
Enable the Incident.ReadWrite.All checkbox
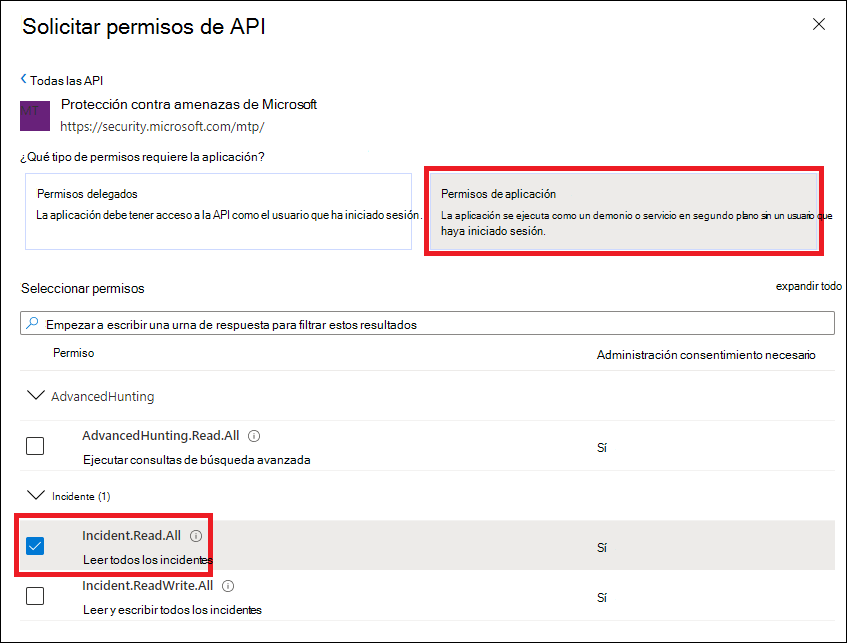pos(35,596)
